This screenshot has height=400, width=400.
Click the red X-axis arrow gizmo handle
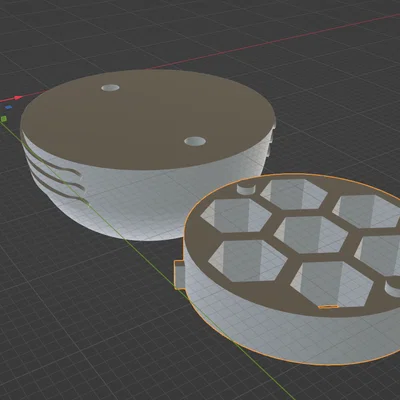coord(18,98)
